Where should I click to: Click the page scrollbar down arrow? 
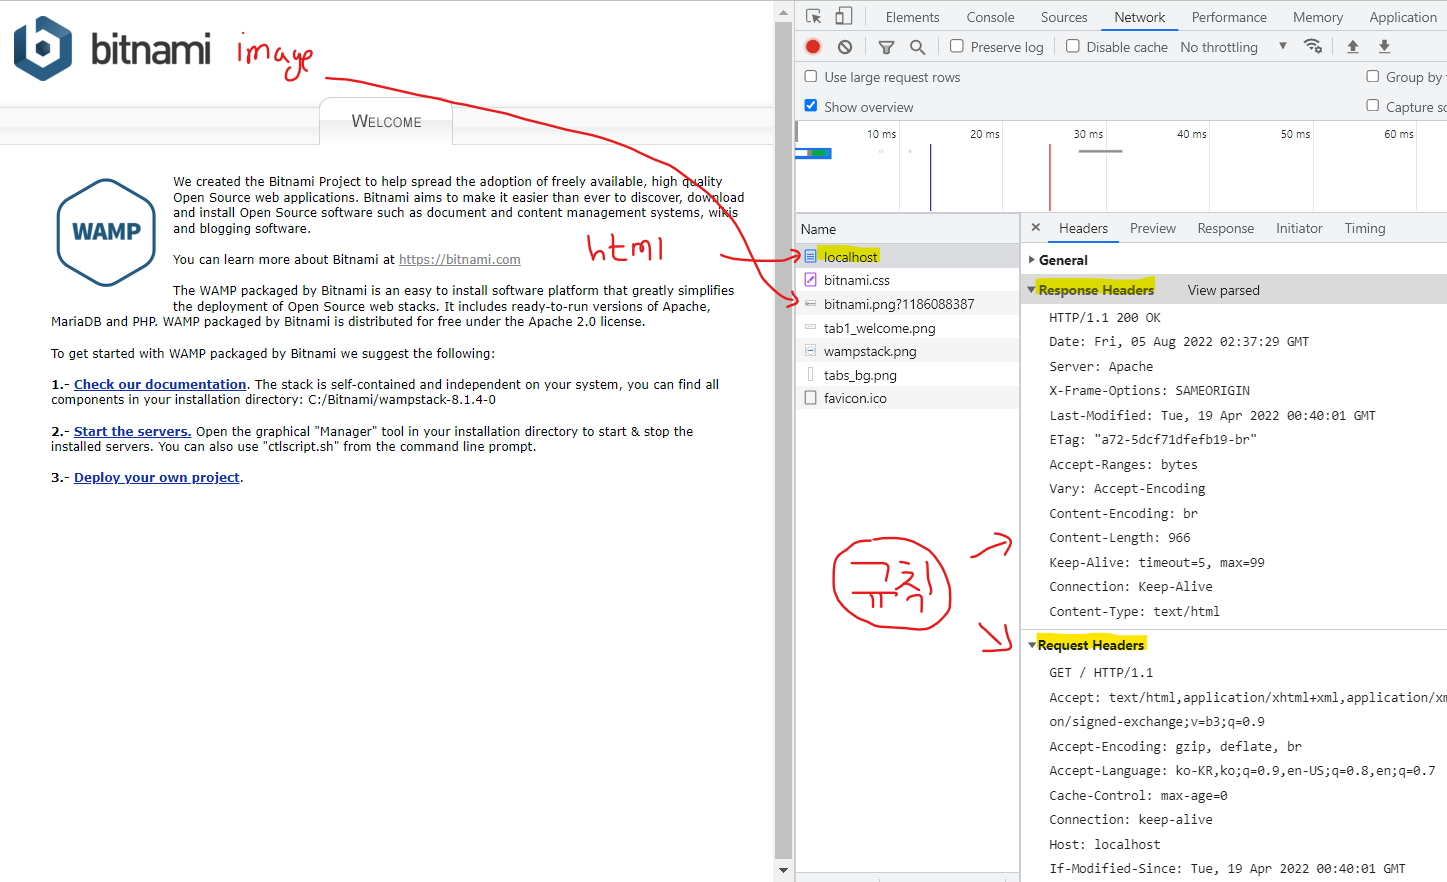tap(783, 870)
